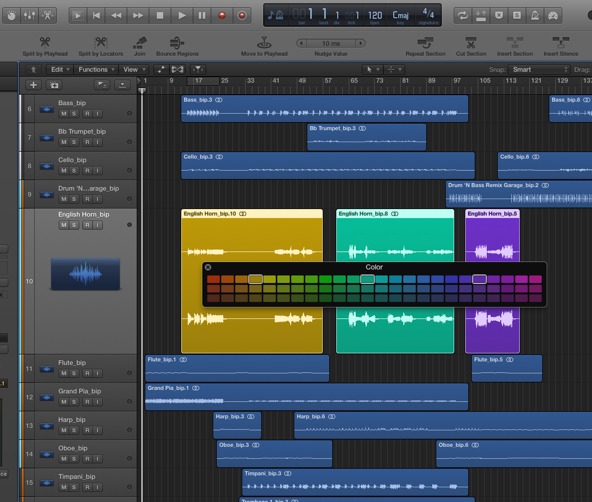The image size is (592, 502).
Task: Click Go to Beginning transport button
Action: (x=96, y=15)
